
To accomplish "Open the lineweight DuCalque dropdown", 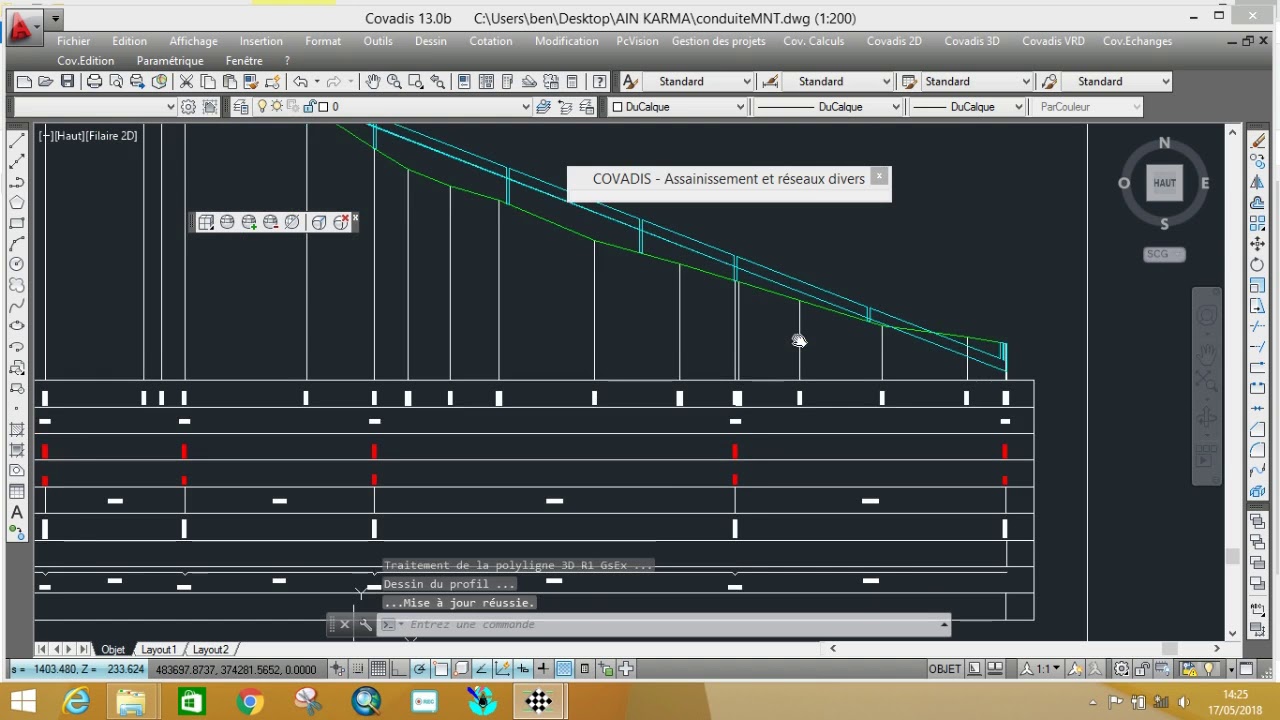I will (x=969, y=107).
